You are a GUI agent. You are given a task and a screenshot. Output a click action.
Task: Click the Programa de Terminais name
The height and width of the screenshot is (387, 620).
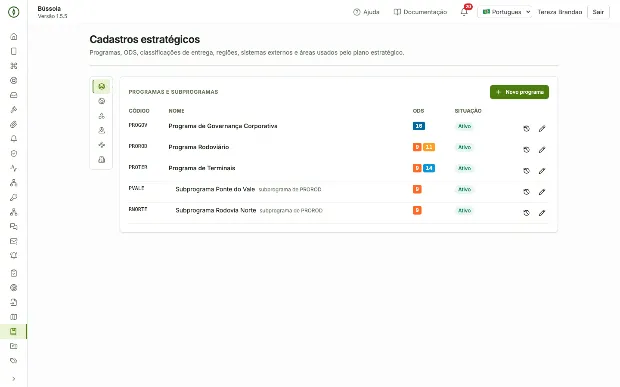202,168
